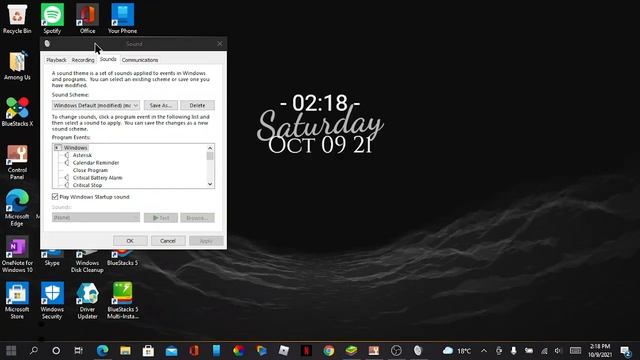Confirm with the OK button
This screenshot has height=360, width=640.
pyautogui.click(x=130, y=241)
